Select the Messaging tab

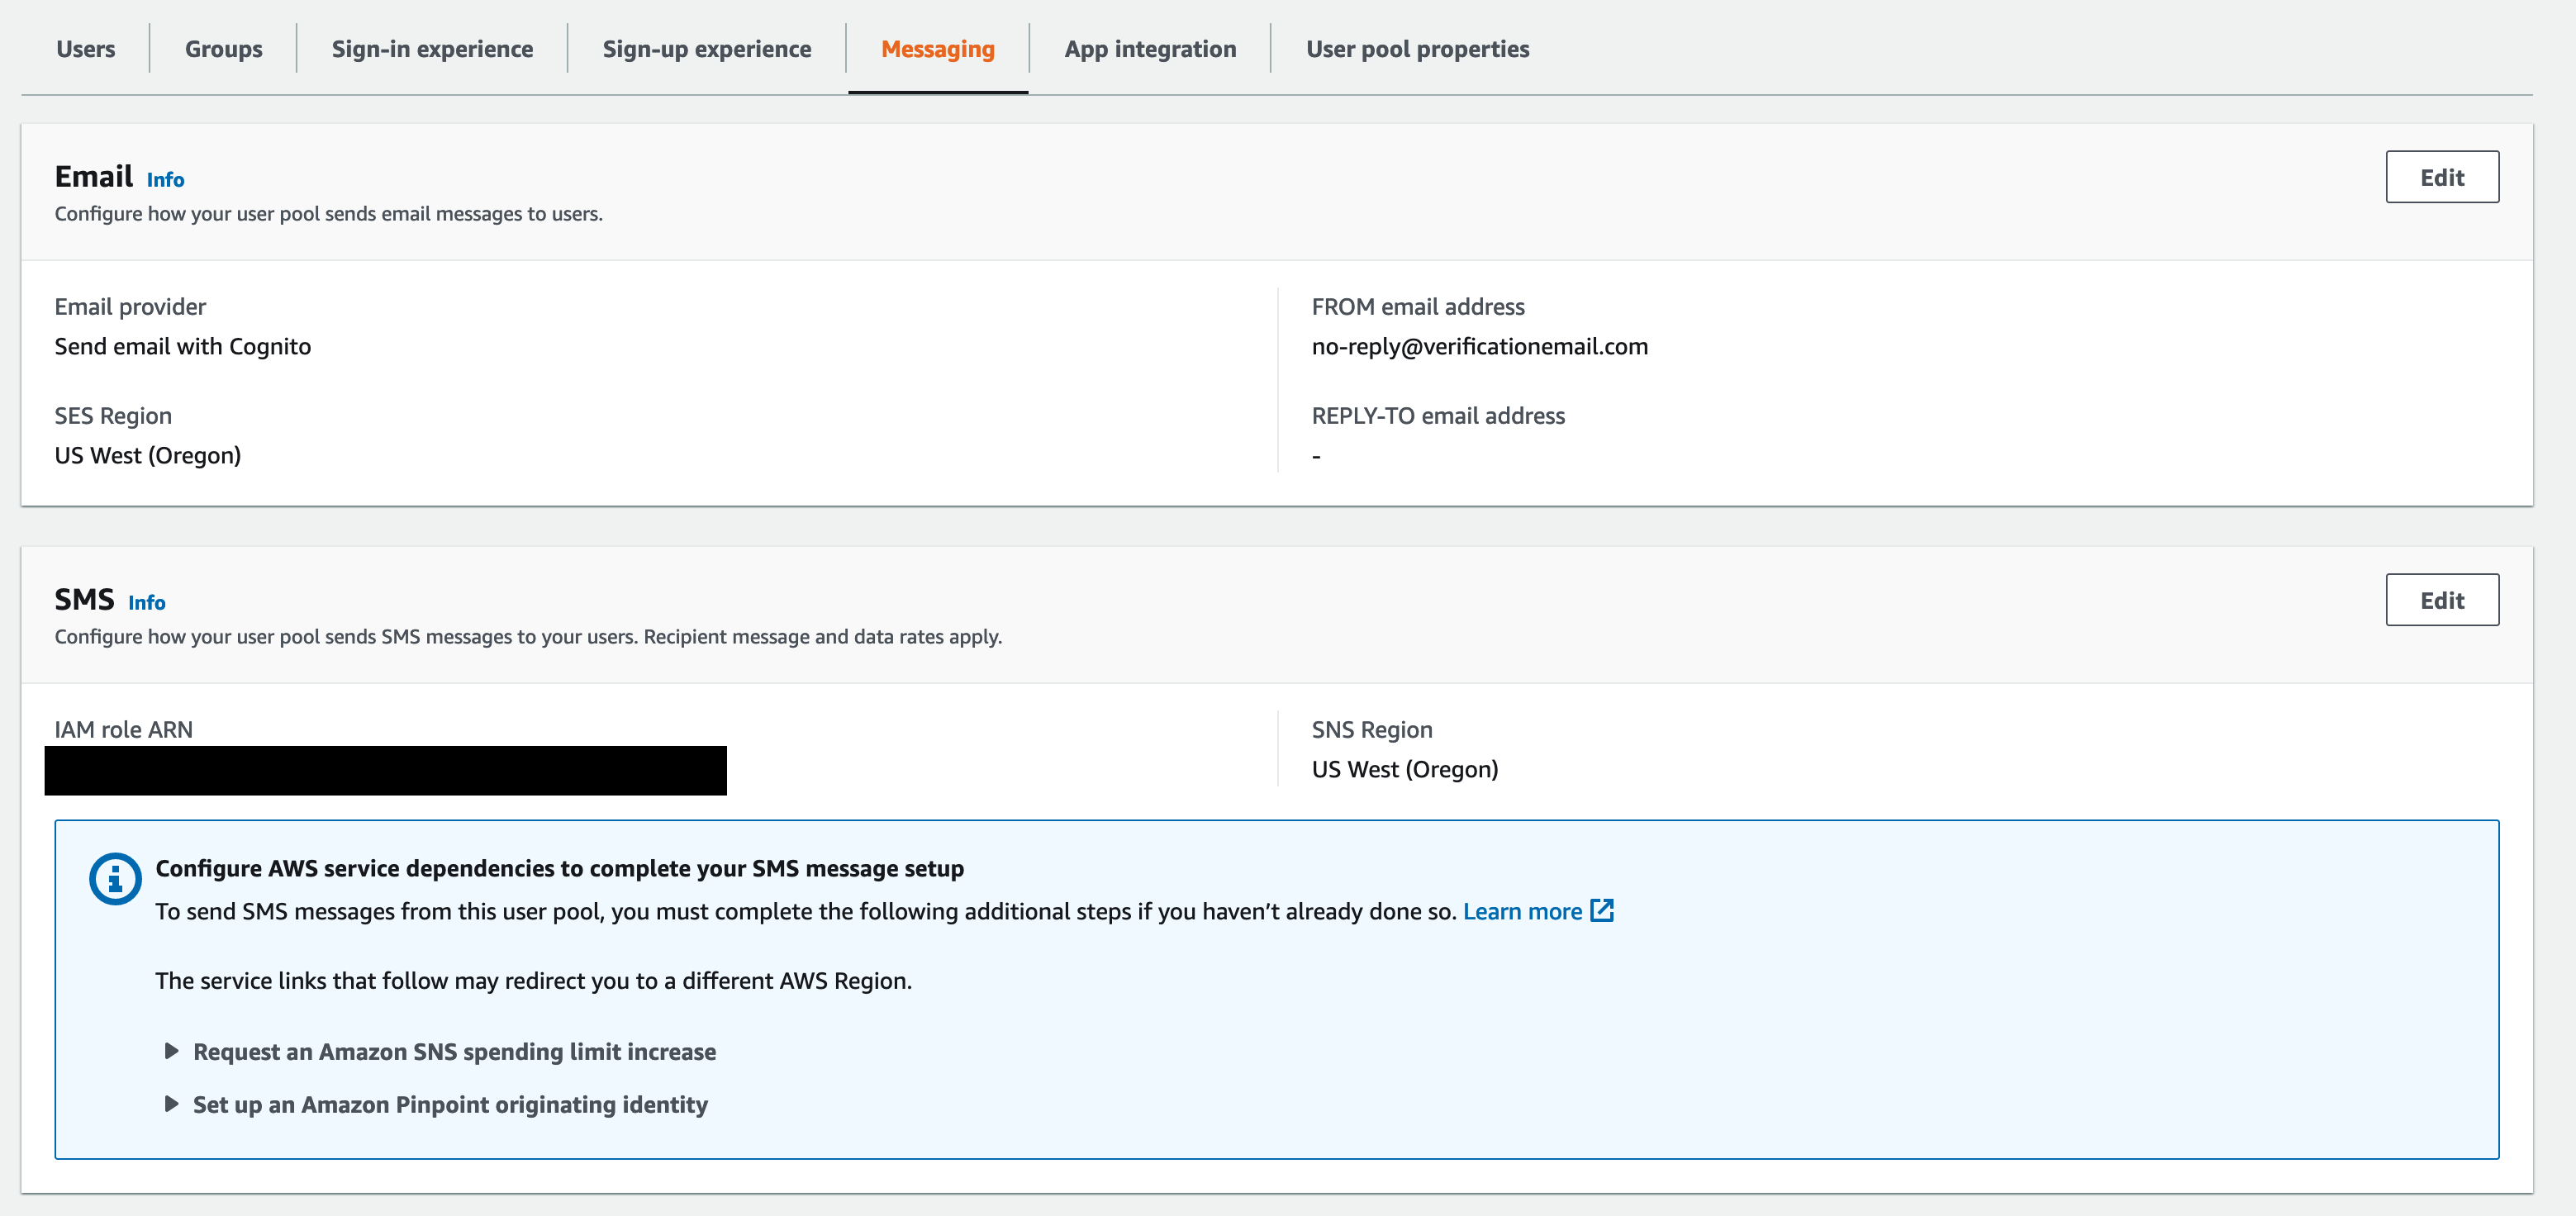pos(937,48)
